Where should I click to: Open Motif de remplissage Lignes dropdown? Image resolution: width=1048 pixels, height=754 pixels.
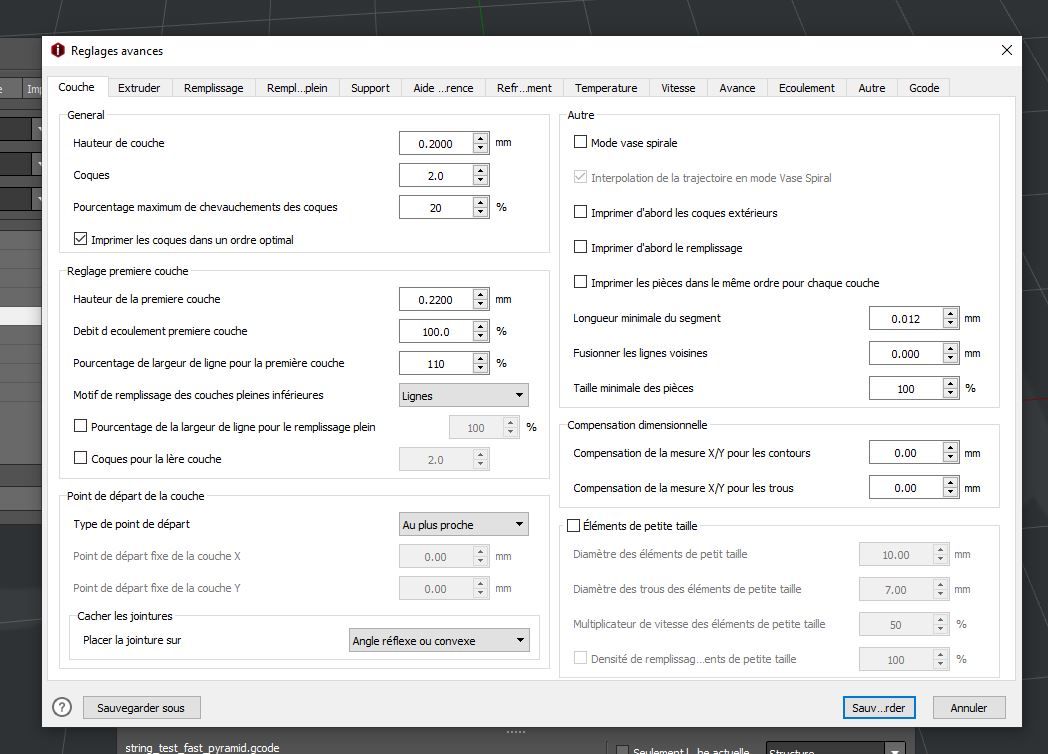click(463, 395)
